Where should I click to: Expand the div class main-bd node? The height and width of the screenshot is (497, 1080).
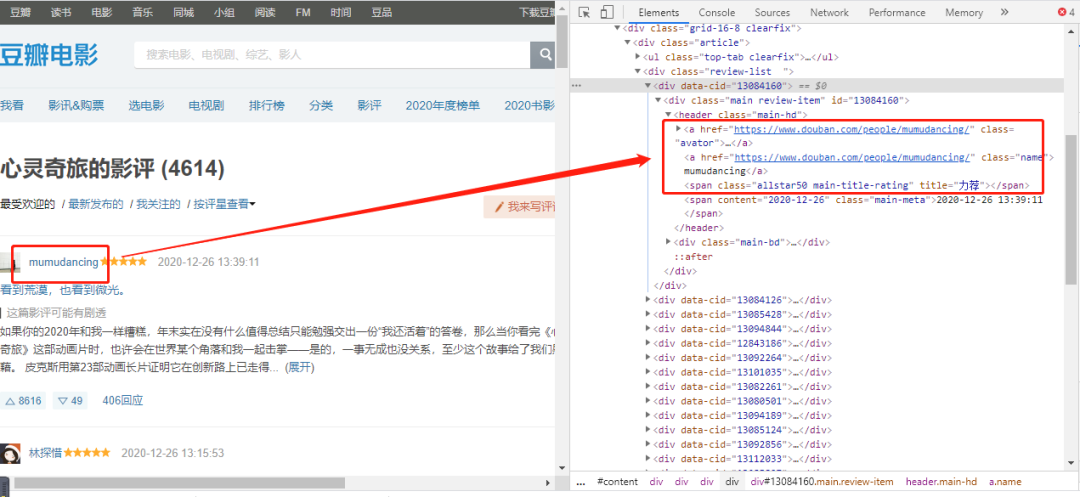pyautogui.click(x=669, y=242)
